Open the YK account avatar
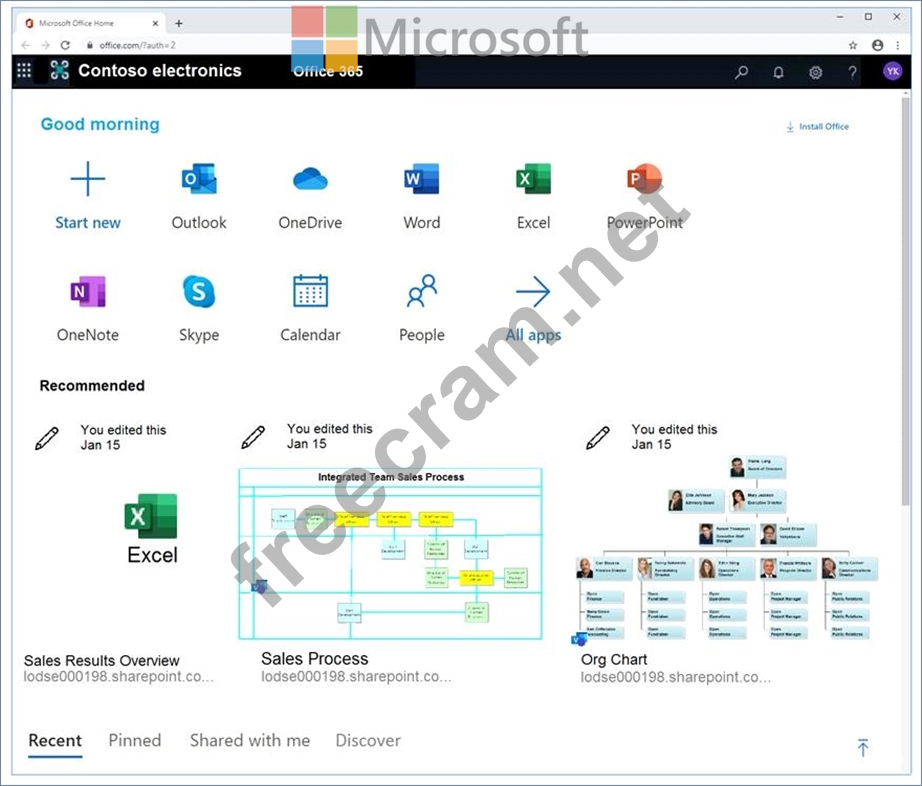922x786 pixels. coord(892,71)
